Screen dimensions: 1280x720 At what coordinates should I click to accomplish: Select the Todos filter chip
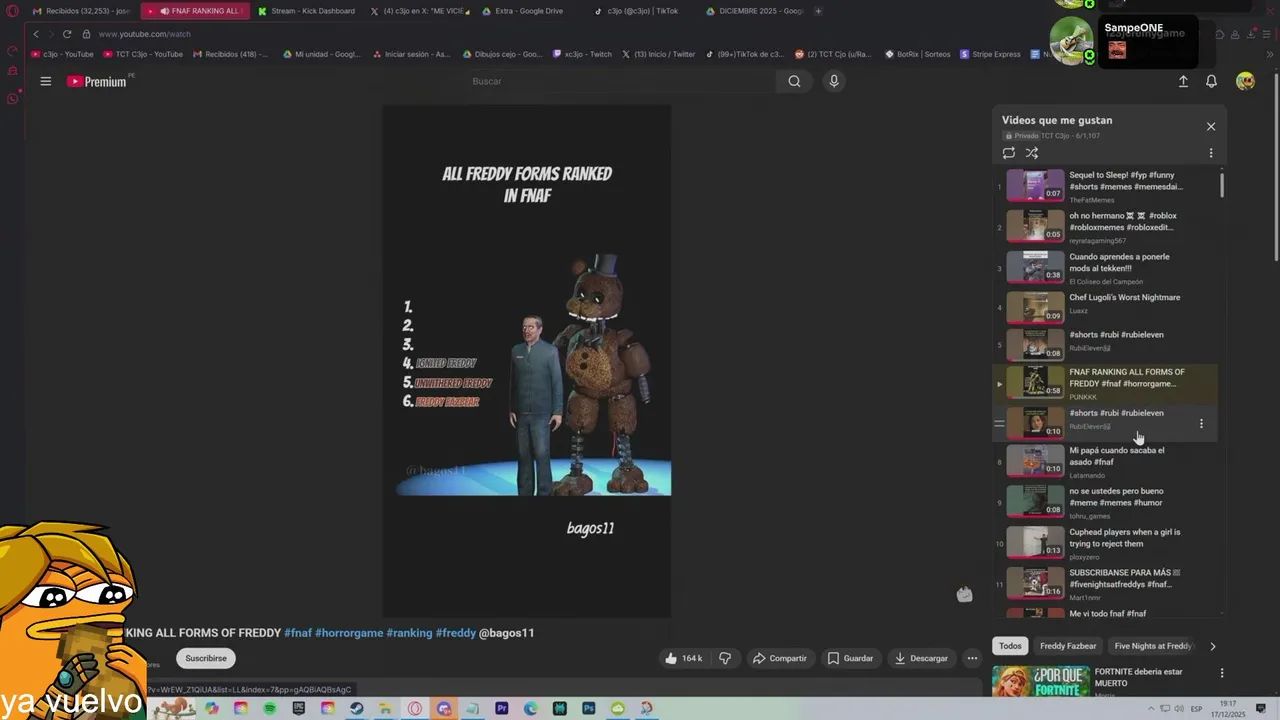[1011, 646]
